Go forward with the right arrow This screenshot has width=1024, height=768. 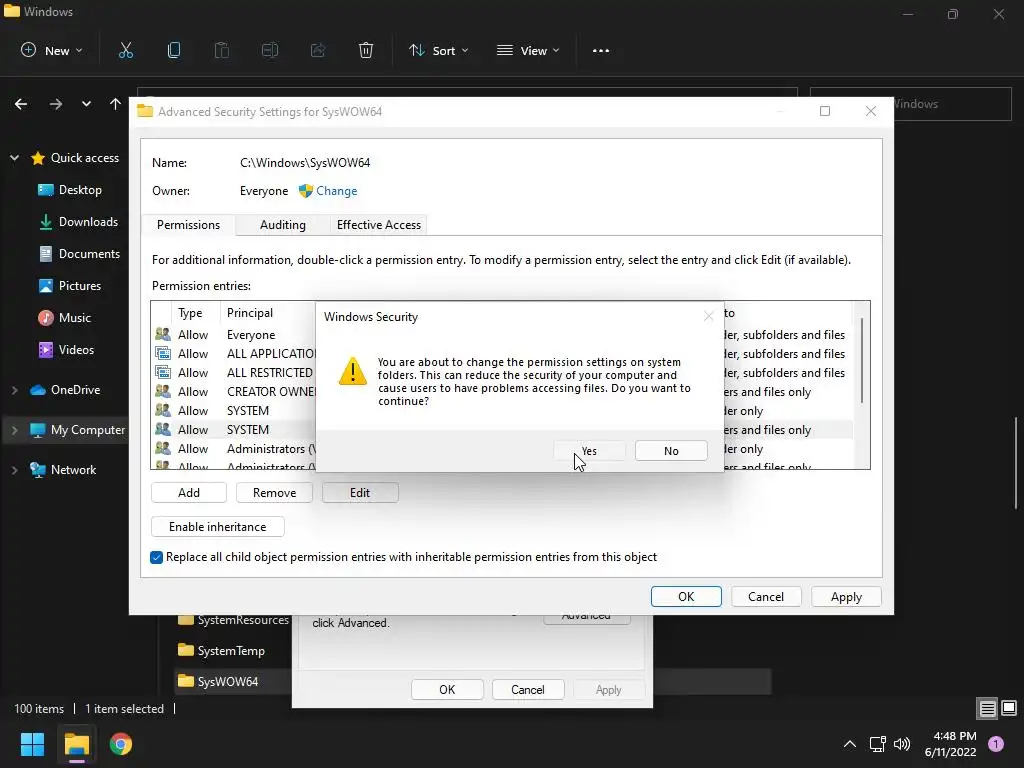pos(56,104)
